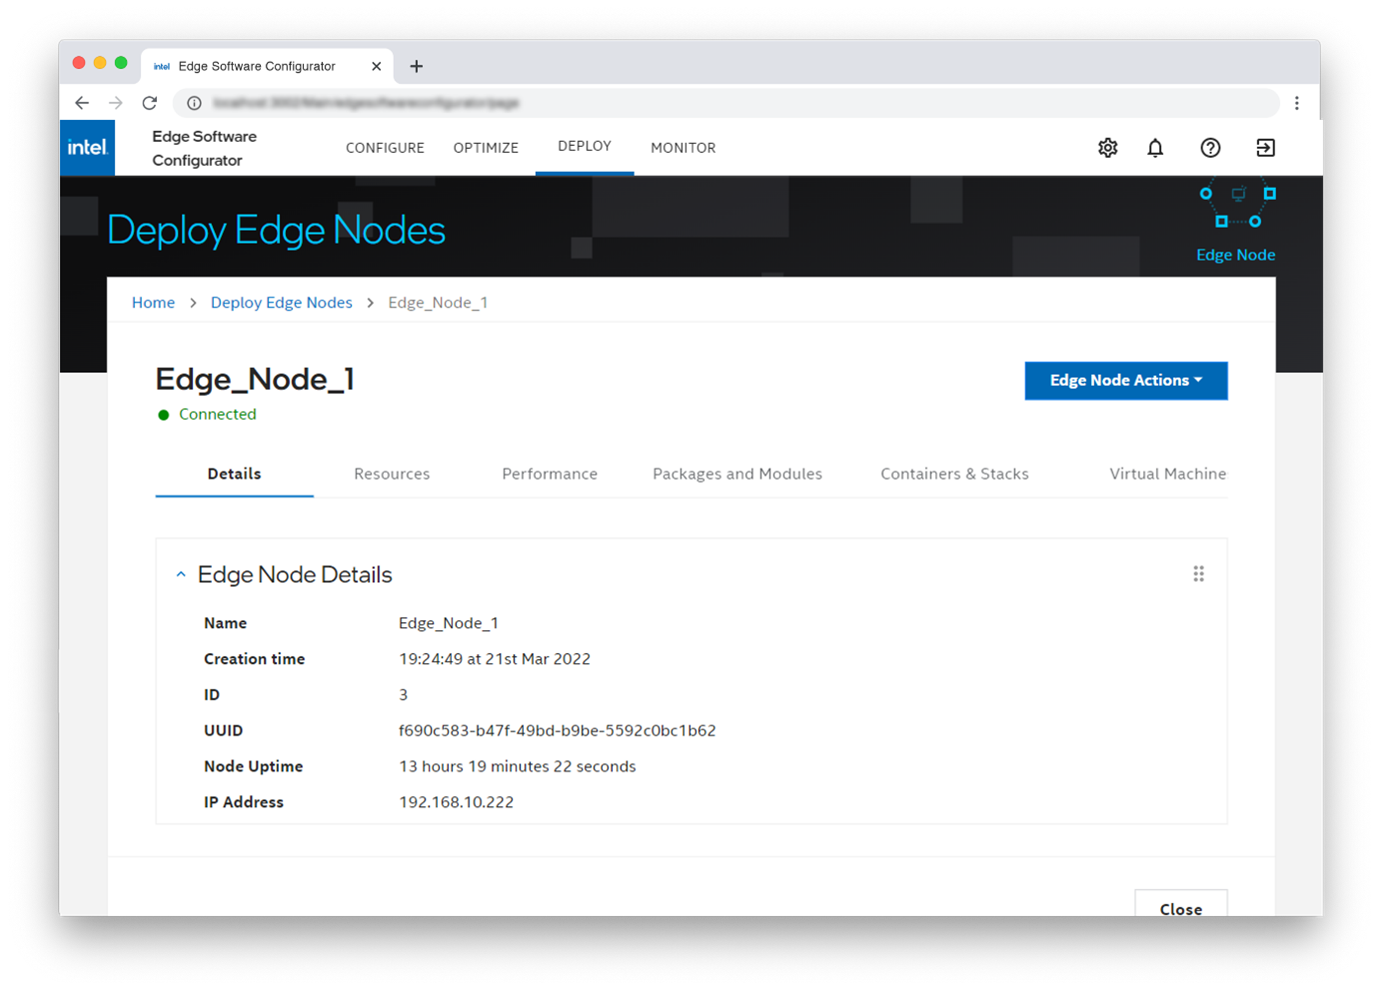Open the settings gear icon
This screenshot has width=1379, height=983.
(x=1107, y=148)
